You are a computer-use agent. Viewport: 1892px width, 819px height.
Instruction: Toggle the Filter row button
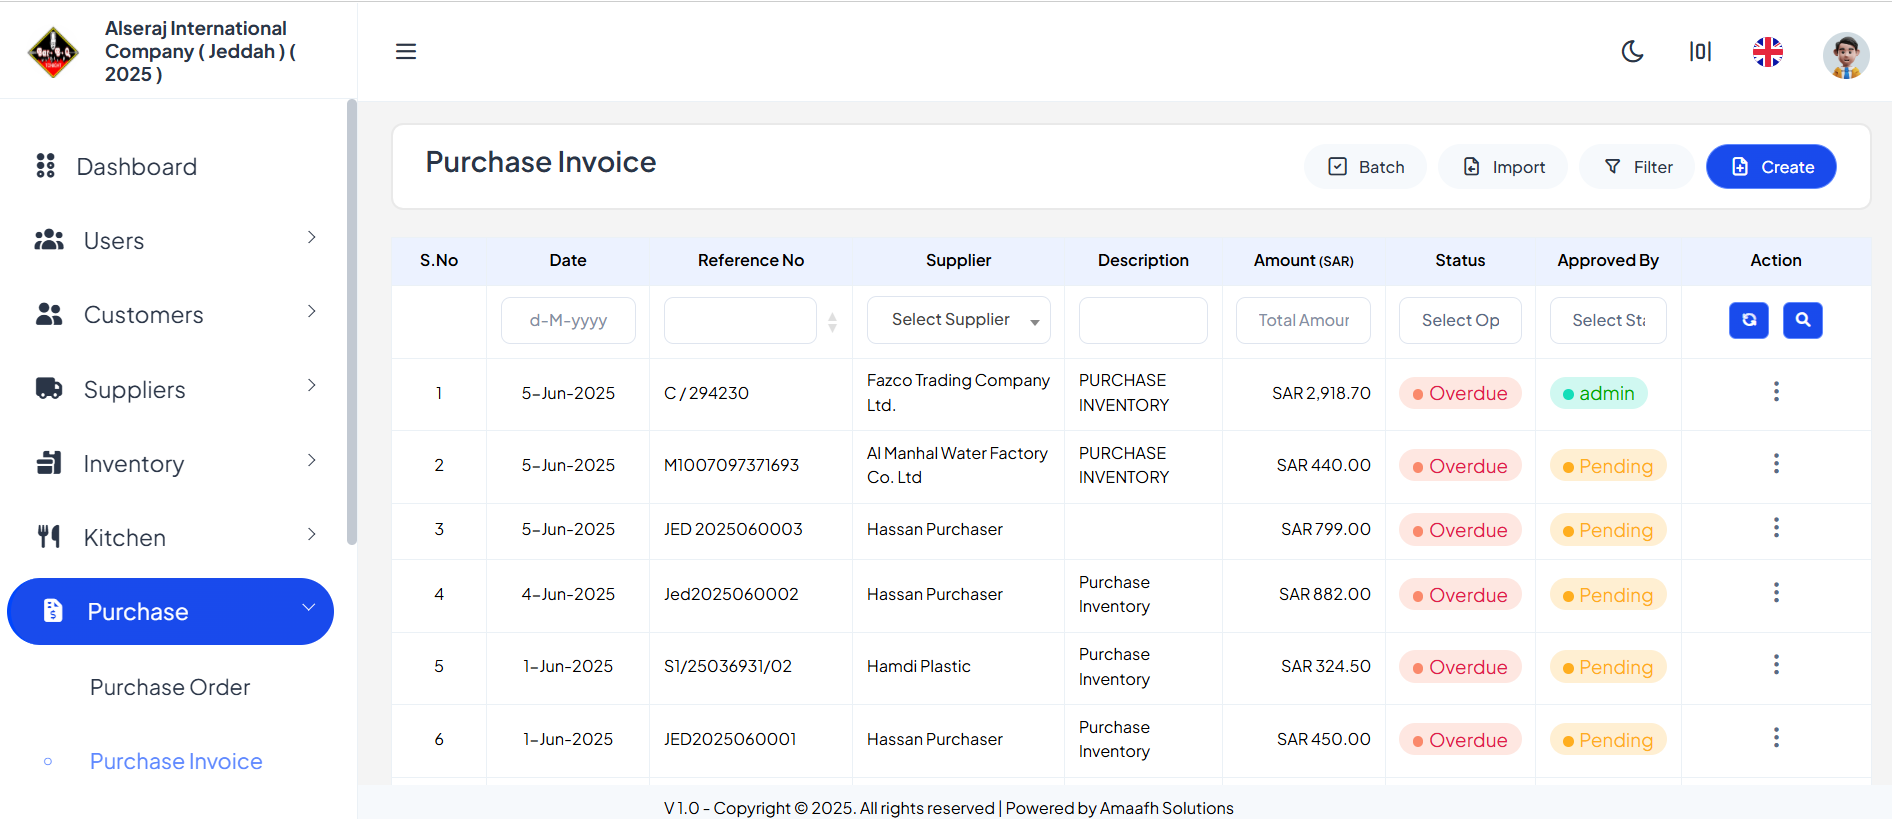point(1637,167)
